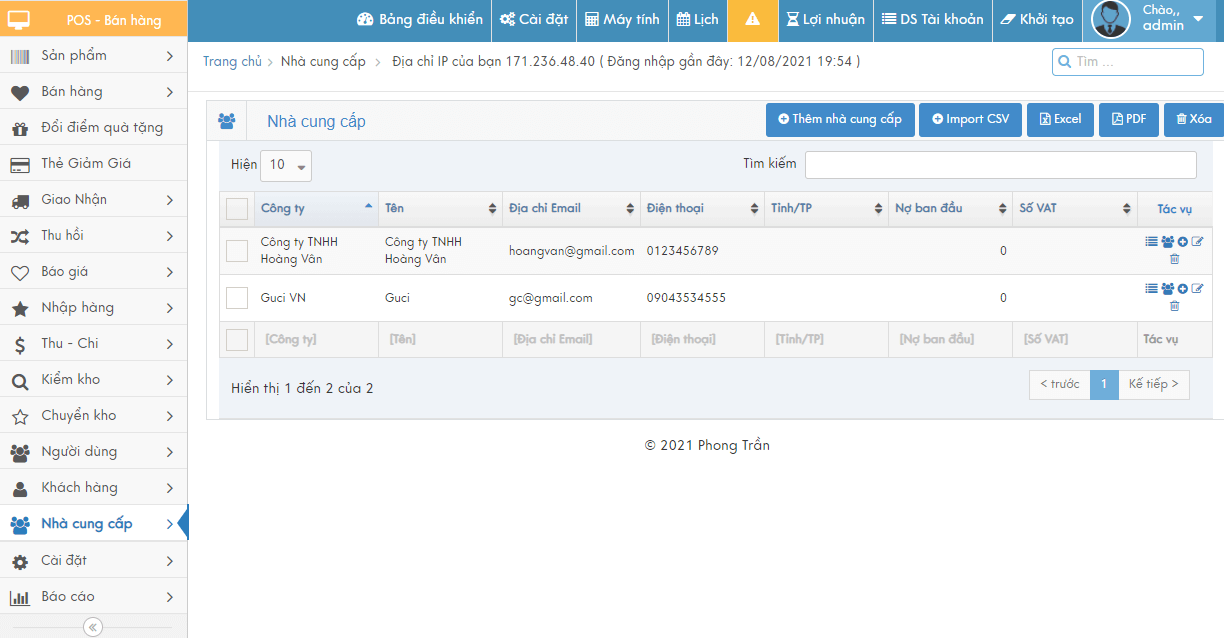The image size is (1224, 638).
Task: Toggle the select-all checkbox in table header
Action: tap(237, 209)
